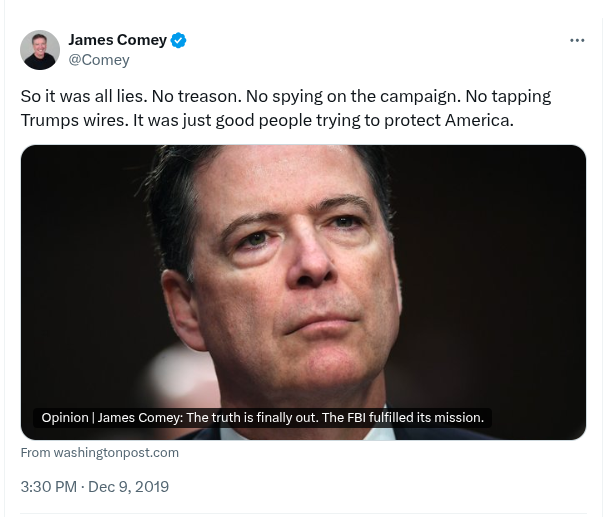
Task: Open the three-dot more options menu
Action: [577, 41]
